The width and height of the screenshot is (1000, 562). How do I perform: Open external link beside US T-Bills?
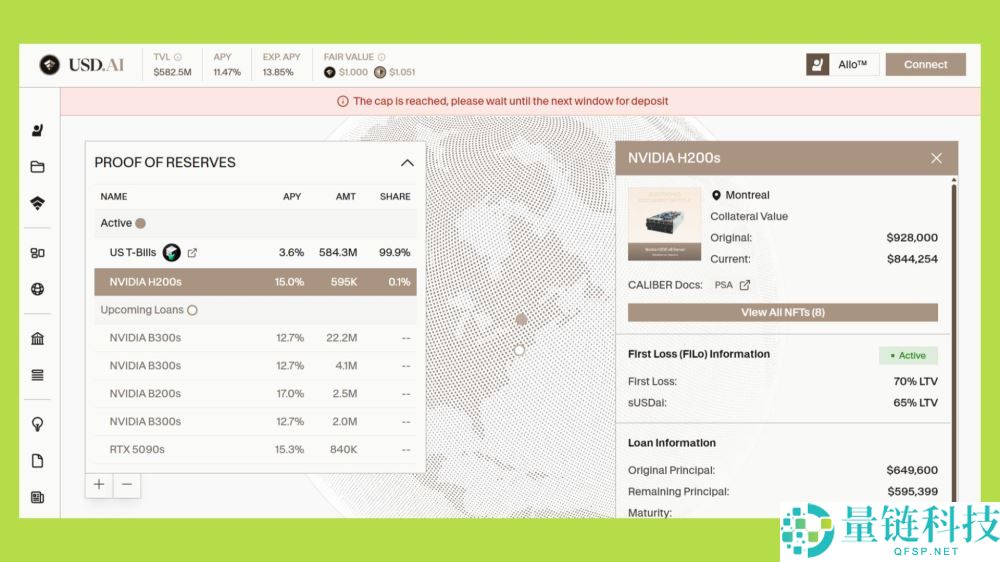coord(193,253)
